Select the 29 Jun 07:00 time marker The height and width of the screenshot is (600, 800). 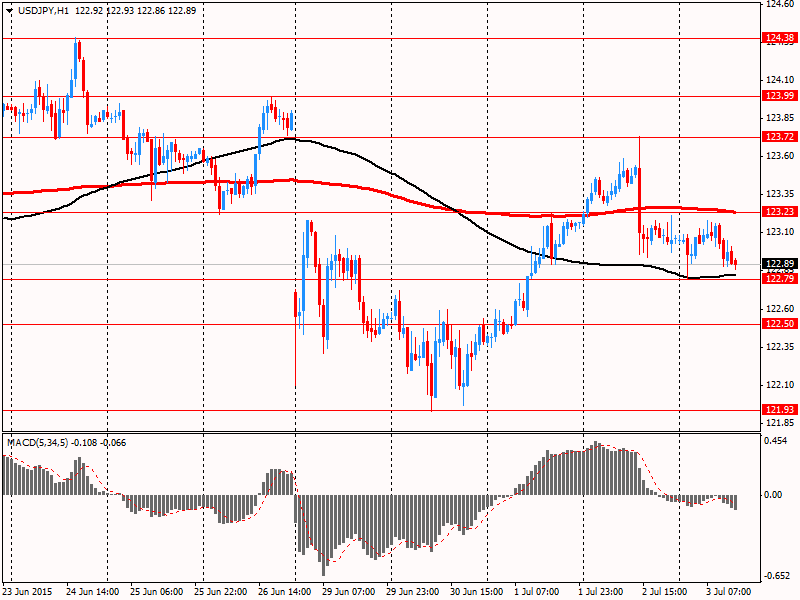(348, 591)
